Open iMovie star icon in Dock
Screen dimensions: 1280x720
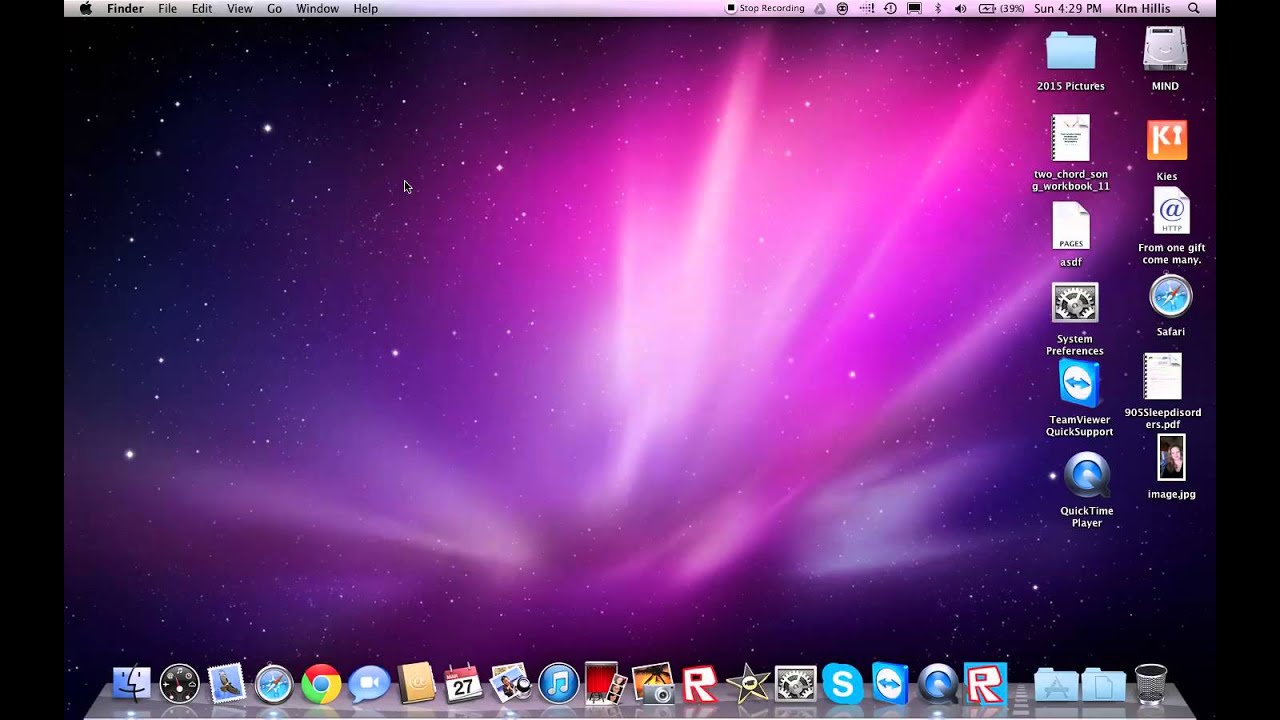[x=748, y=684]
